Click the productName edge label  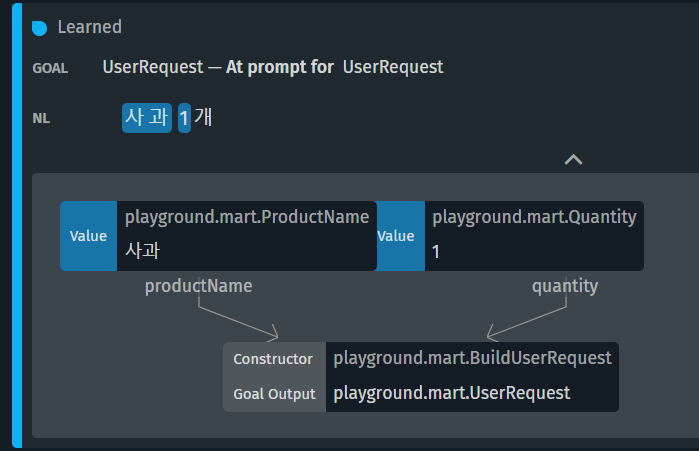click(x=198, y=286)
